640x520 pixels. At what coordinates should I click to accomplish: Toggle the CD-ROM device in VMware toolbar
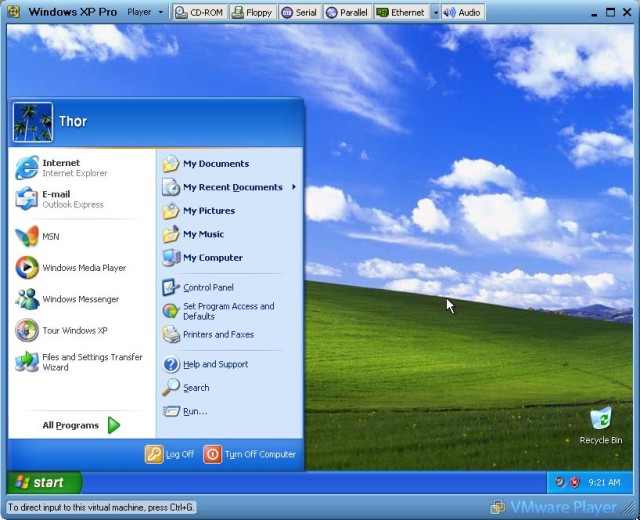[199, 13]
